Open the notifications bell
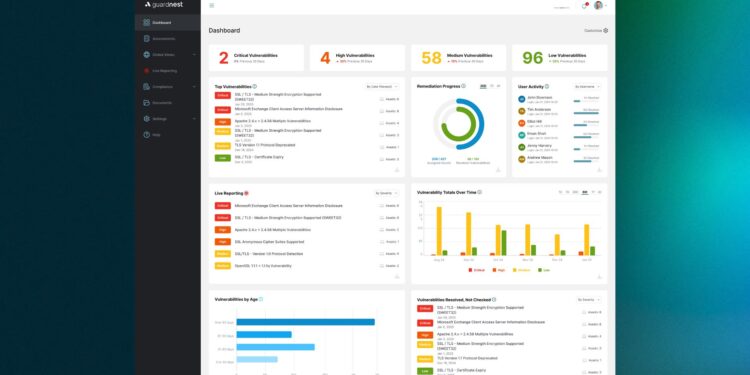 584,6
